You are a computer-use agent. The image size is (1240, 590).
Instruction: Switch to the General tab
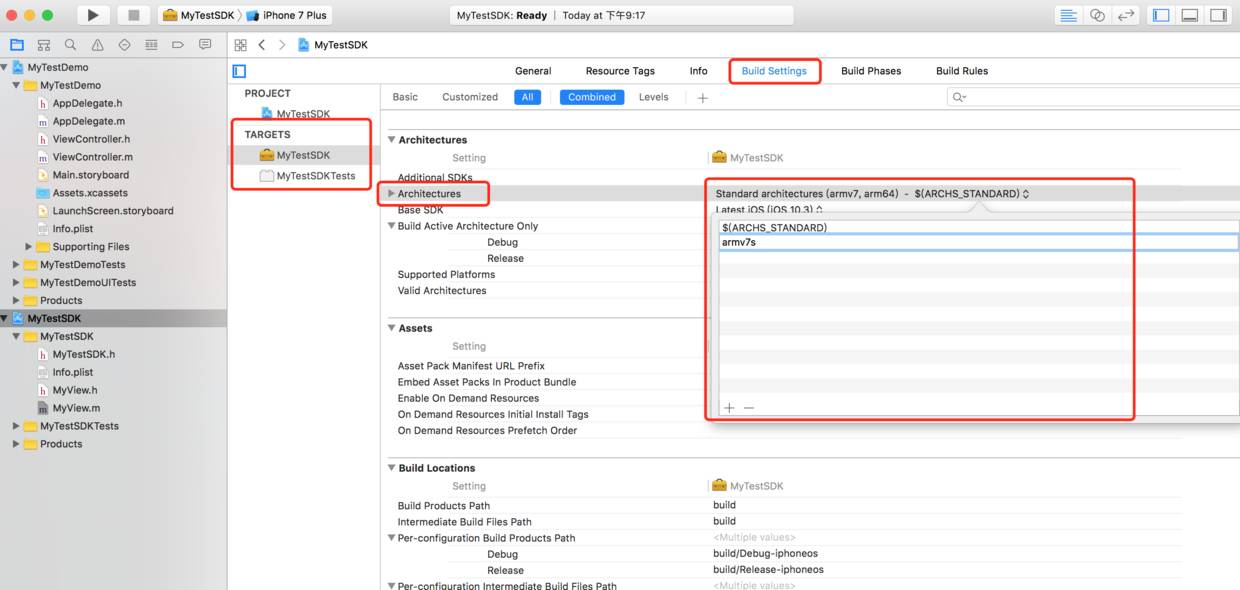(x=533, y=71)
